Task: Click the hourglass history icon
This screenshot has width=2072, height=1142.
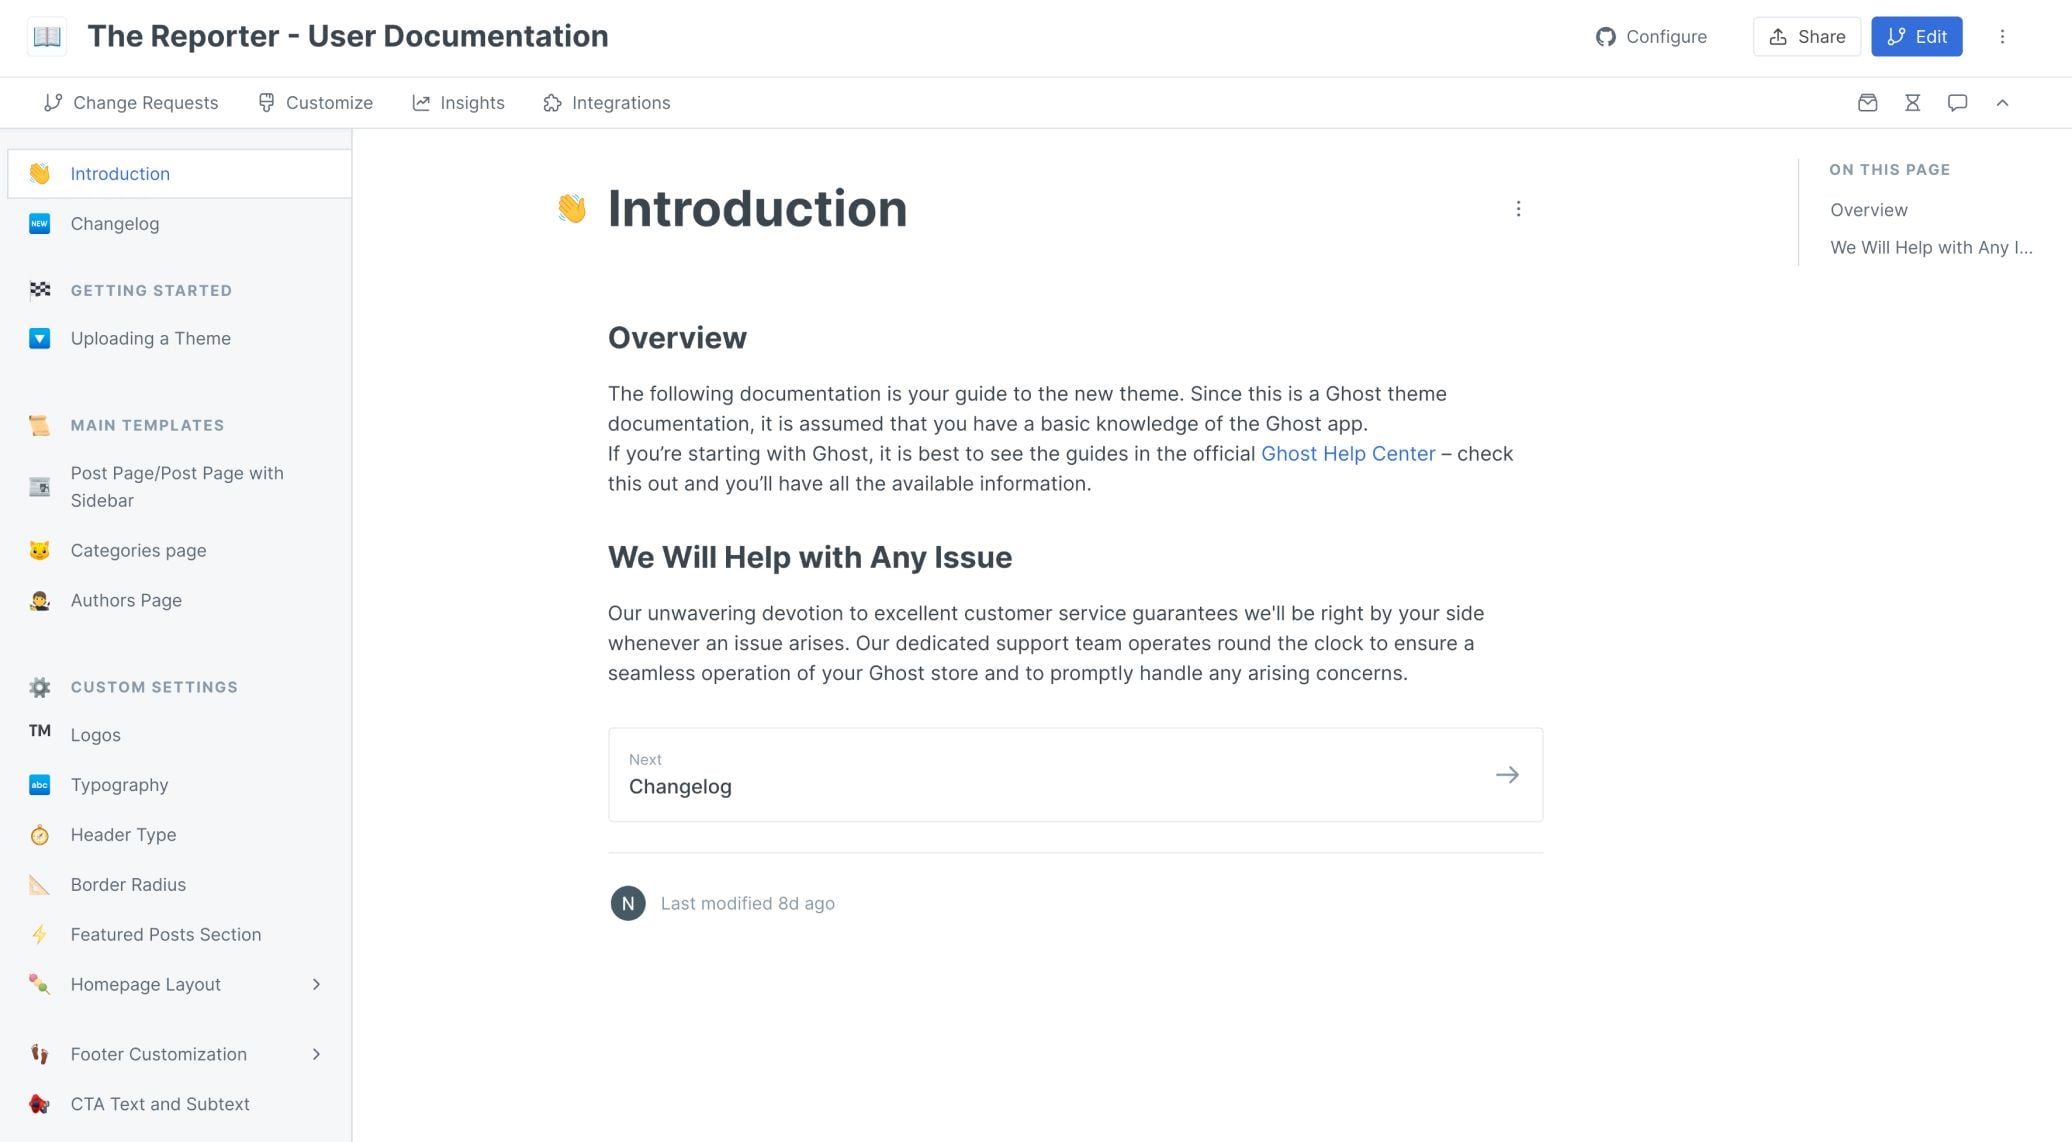Action: [x=1912, y=103]
